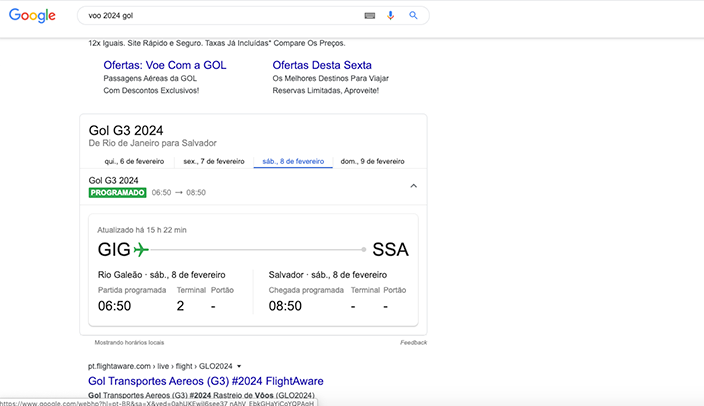The image size is (704, 406).
Task: Select the 'dom., 9 de fevereiro' tab
Action: pyautogui.click(x=372, y=161)
